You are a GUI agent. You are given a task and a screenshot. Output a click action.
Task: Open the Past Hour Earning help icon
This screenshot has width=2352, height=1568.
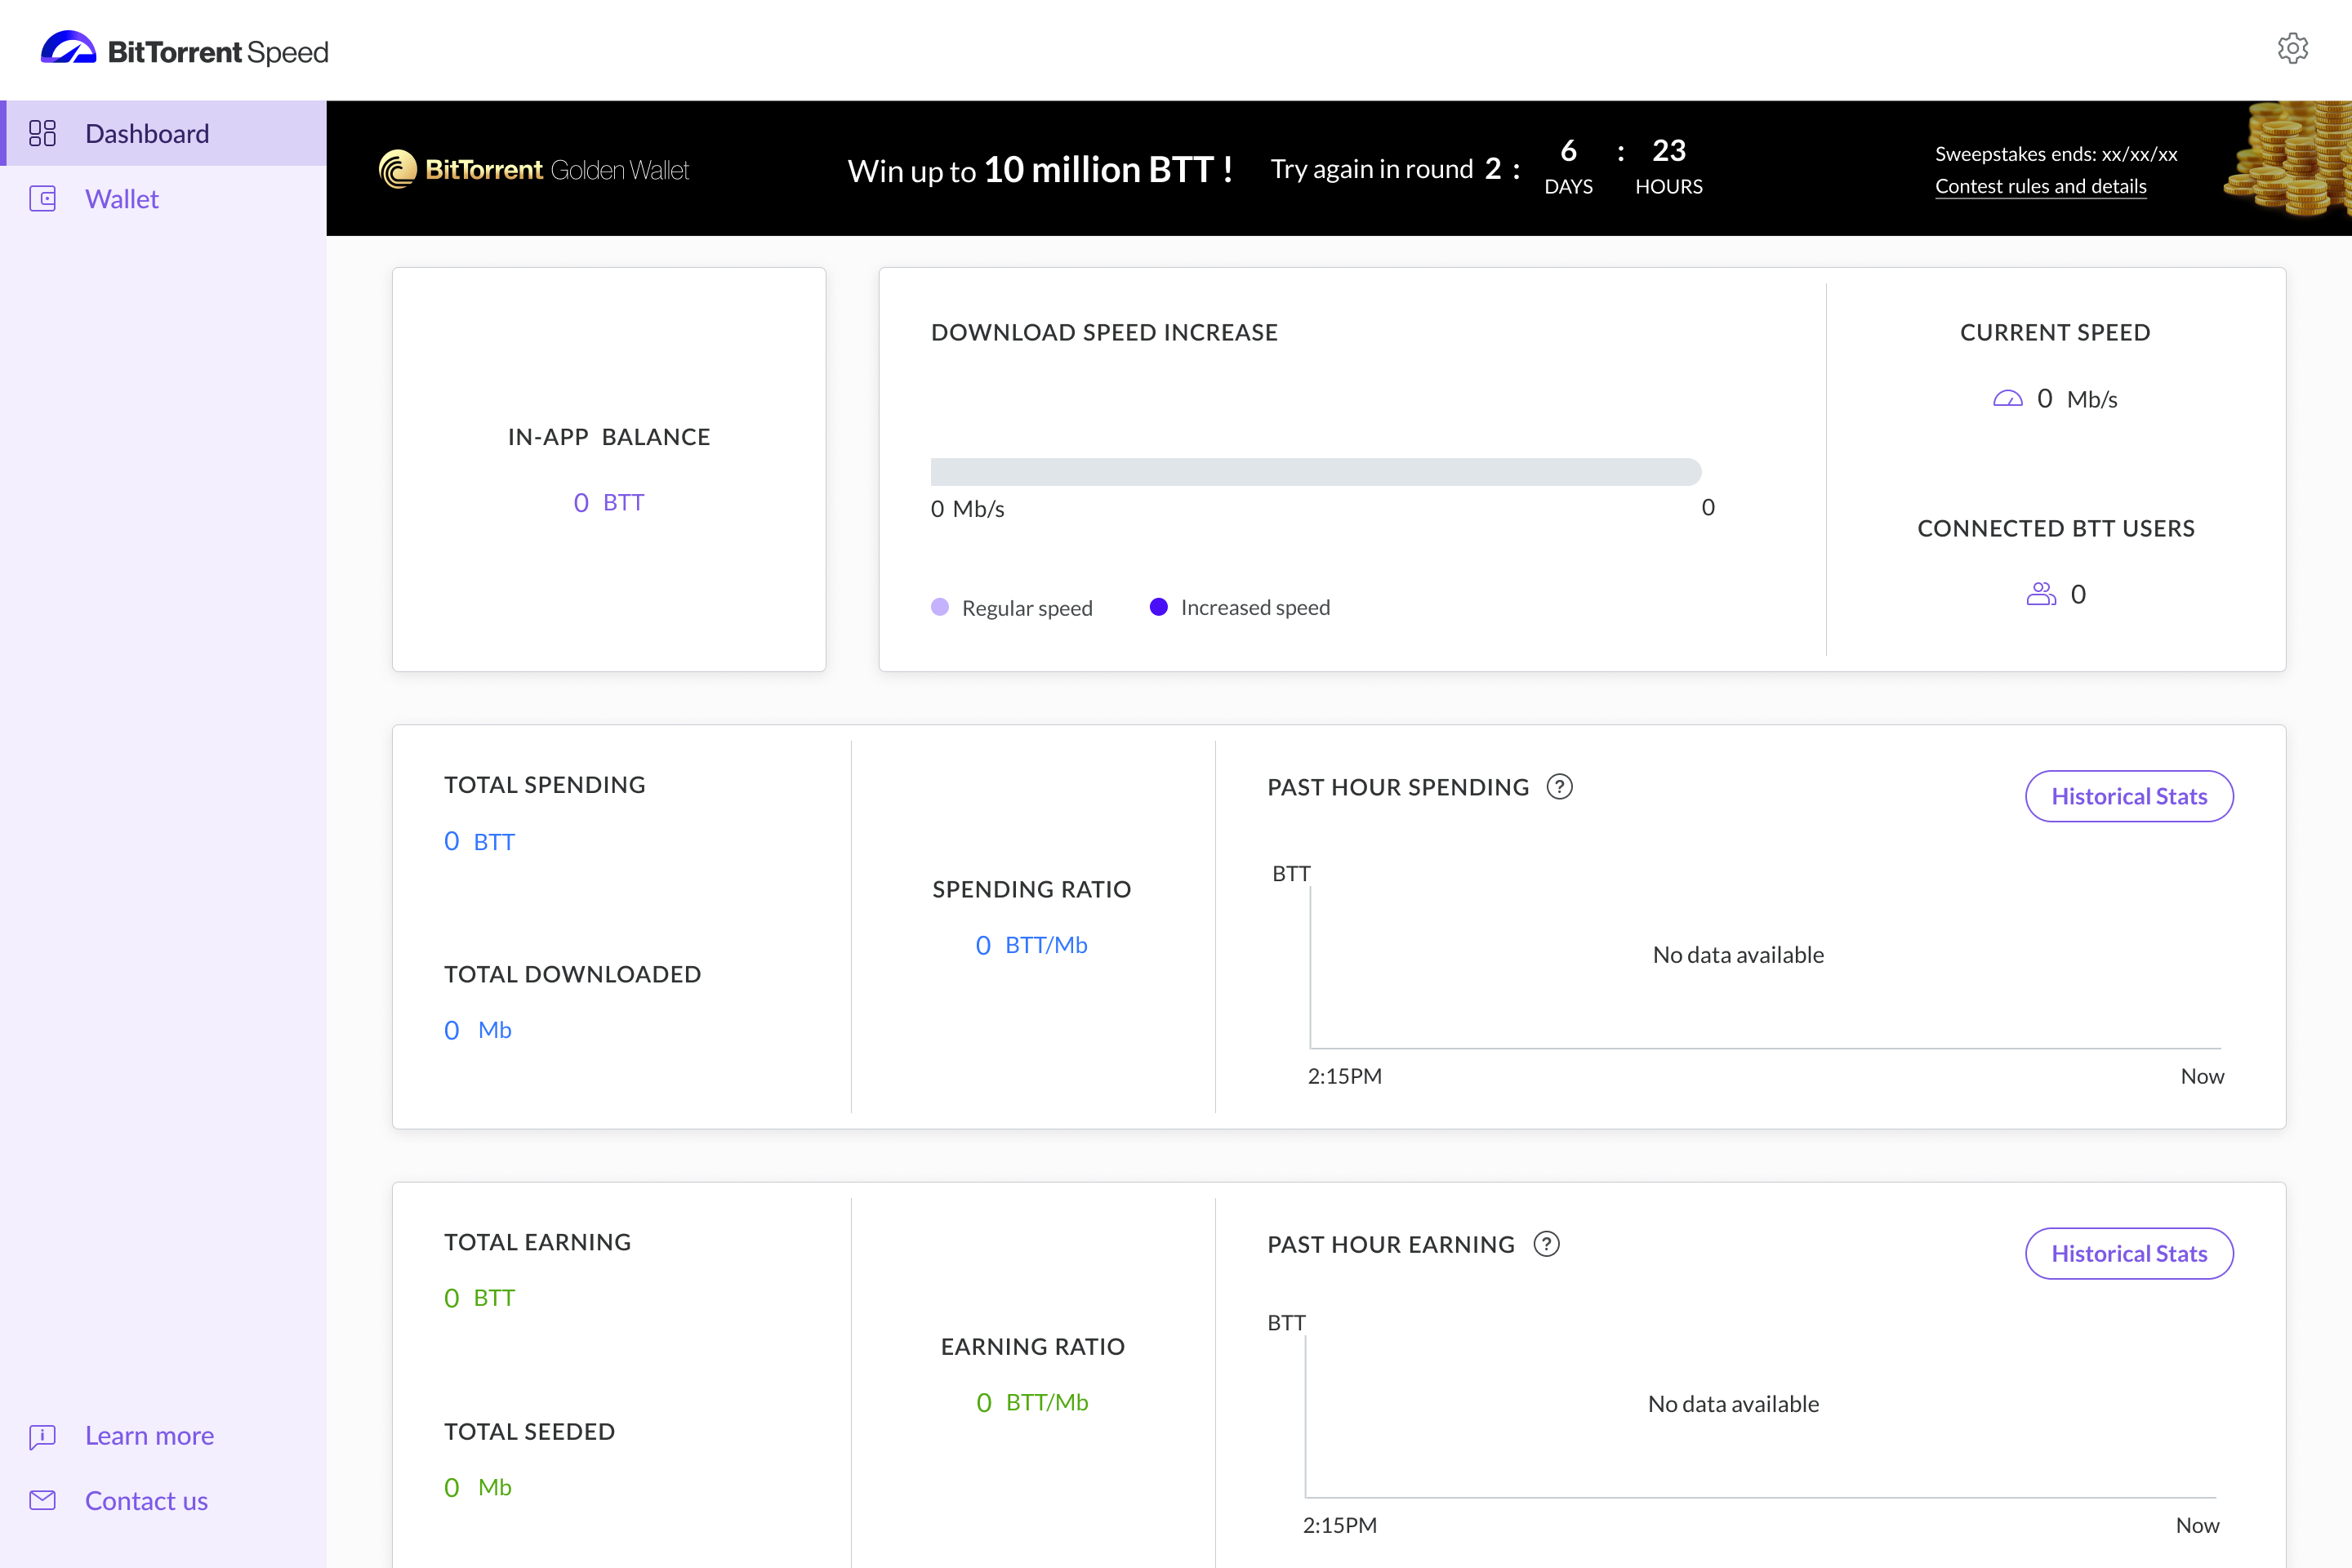click(1546, 1244)
